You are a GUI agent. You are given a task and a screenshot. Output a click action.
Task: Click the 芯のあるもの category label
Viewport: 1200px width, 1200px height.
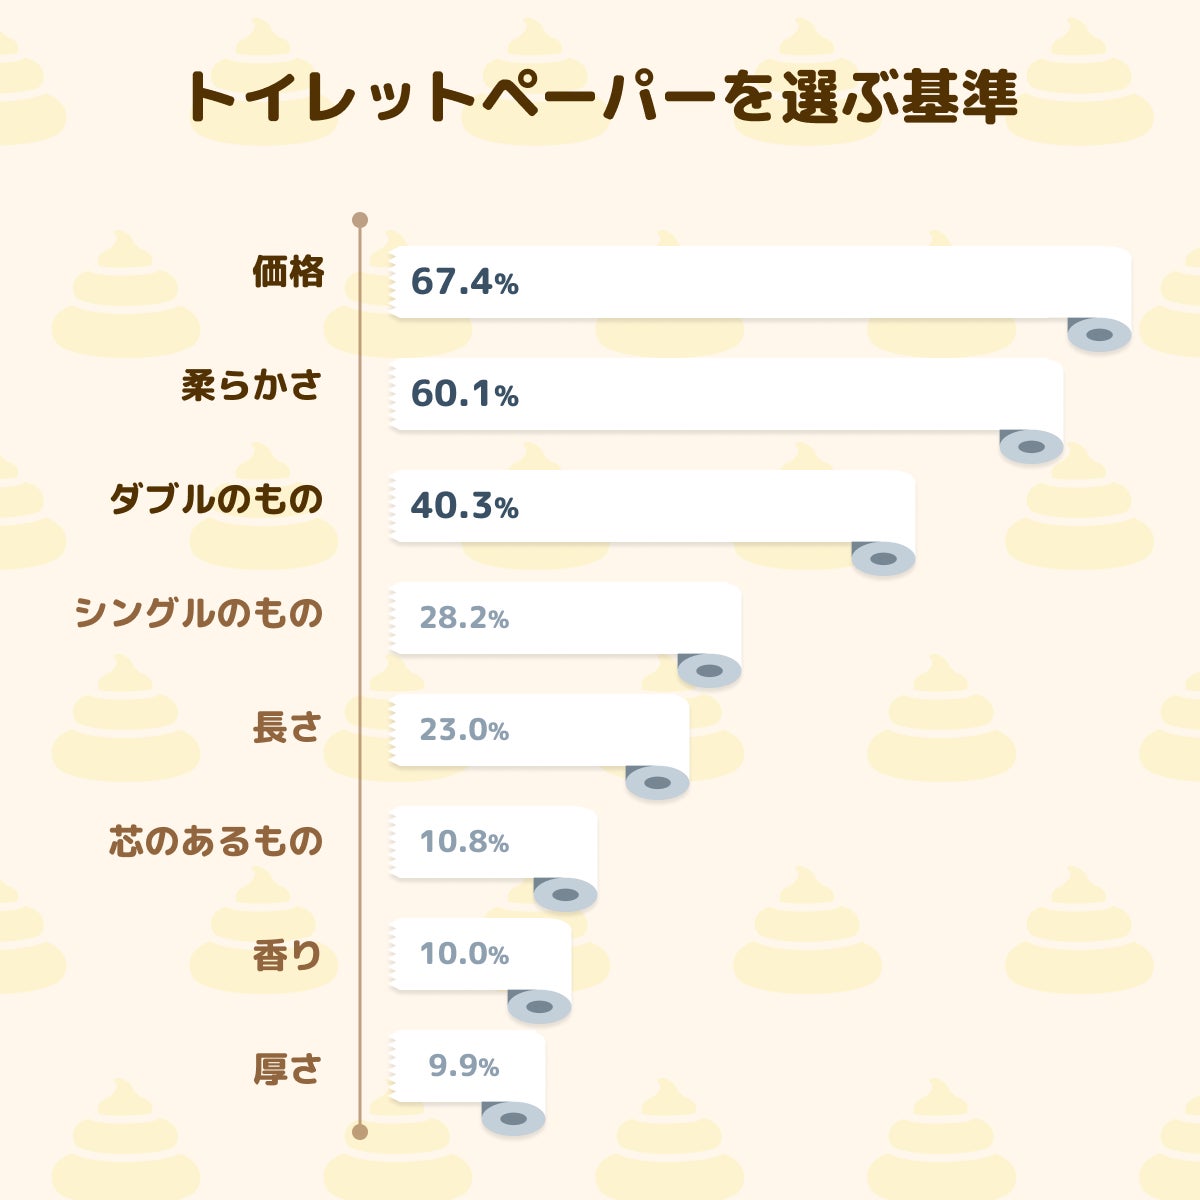click(216, 840)
